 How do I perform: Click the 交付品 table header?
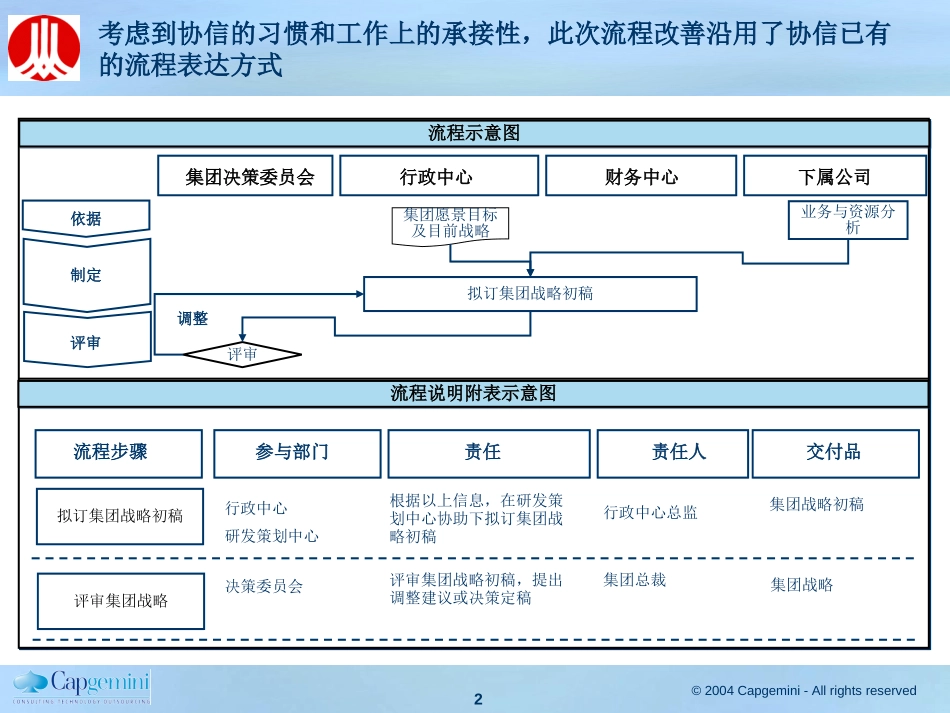835,454
